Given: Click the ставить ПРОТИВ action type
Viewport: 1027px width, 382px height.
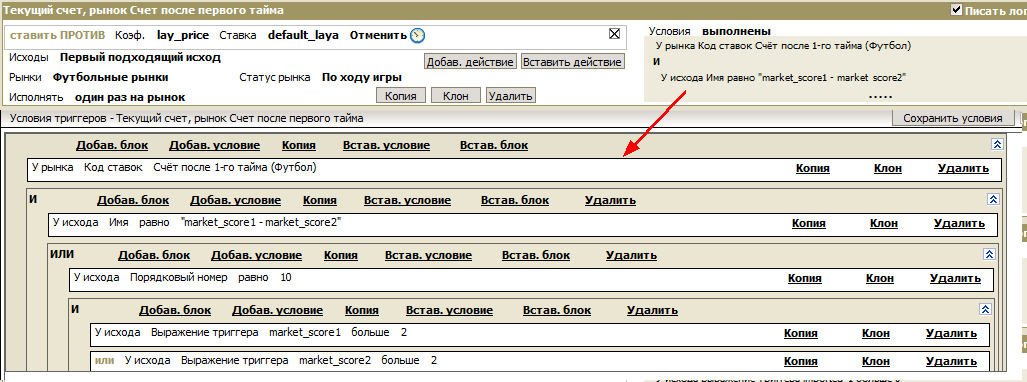Looking at the screenshot, I should 58,35.
